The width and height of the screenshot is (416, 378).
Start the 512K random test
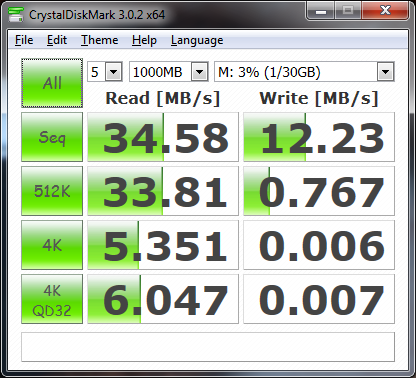52,191
